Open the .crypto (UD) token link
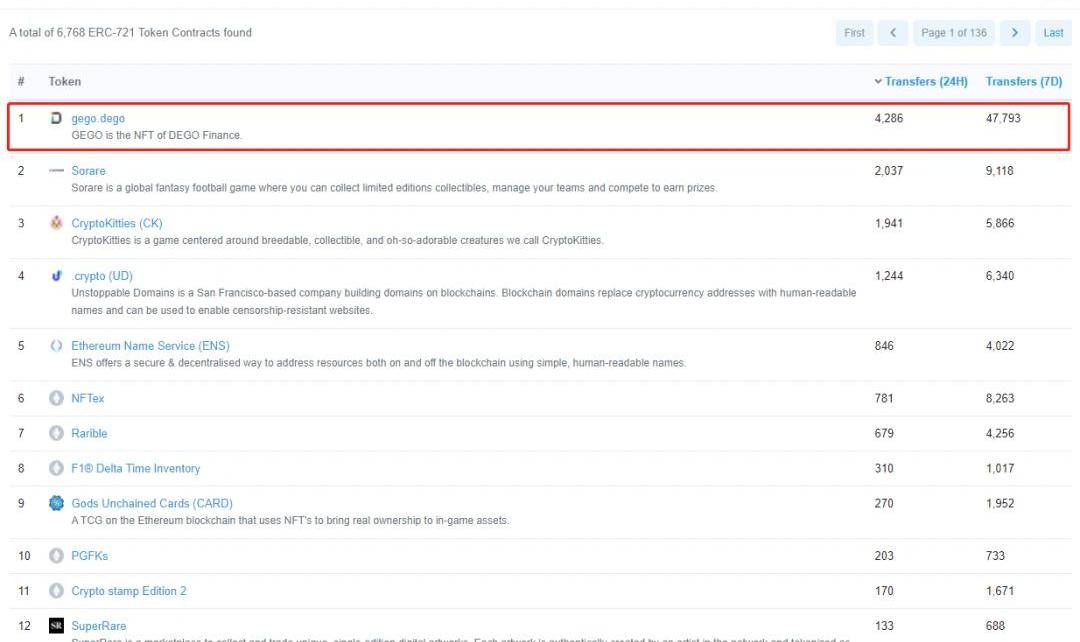Image resolution: width=1080 pixels, height=642 pixels. coord(102,276)
